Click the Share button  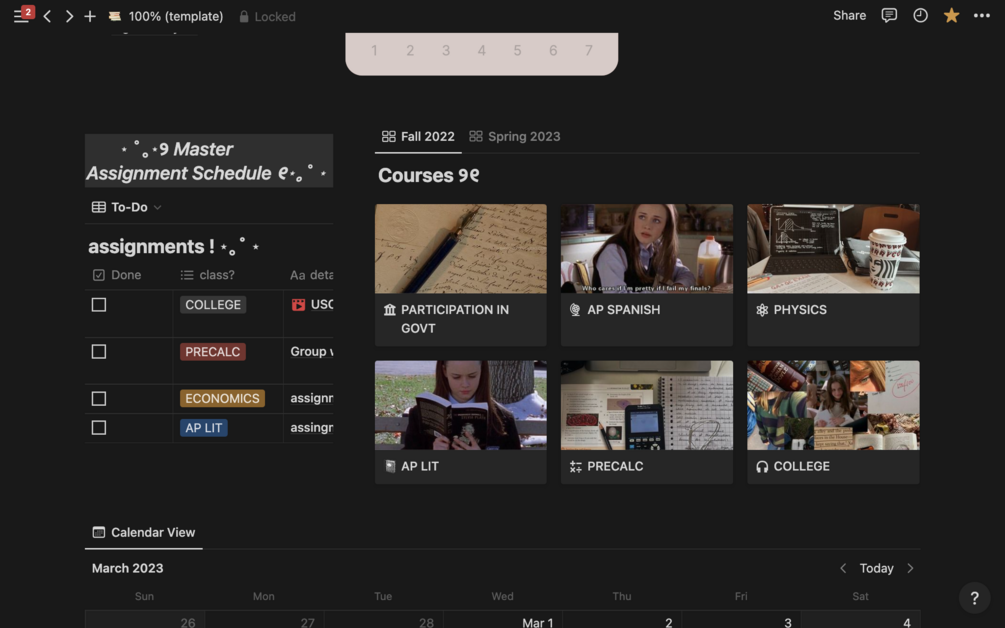click(x=849, y=15)
